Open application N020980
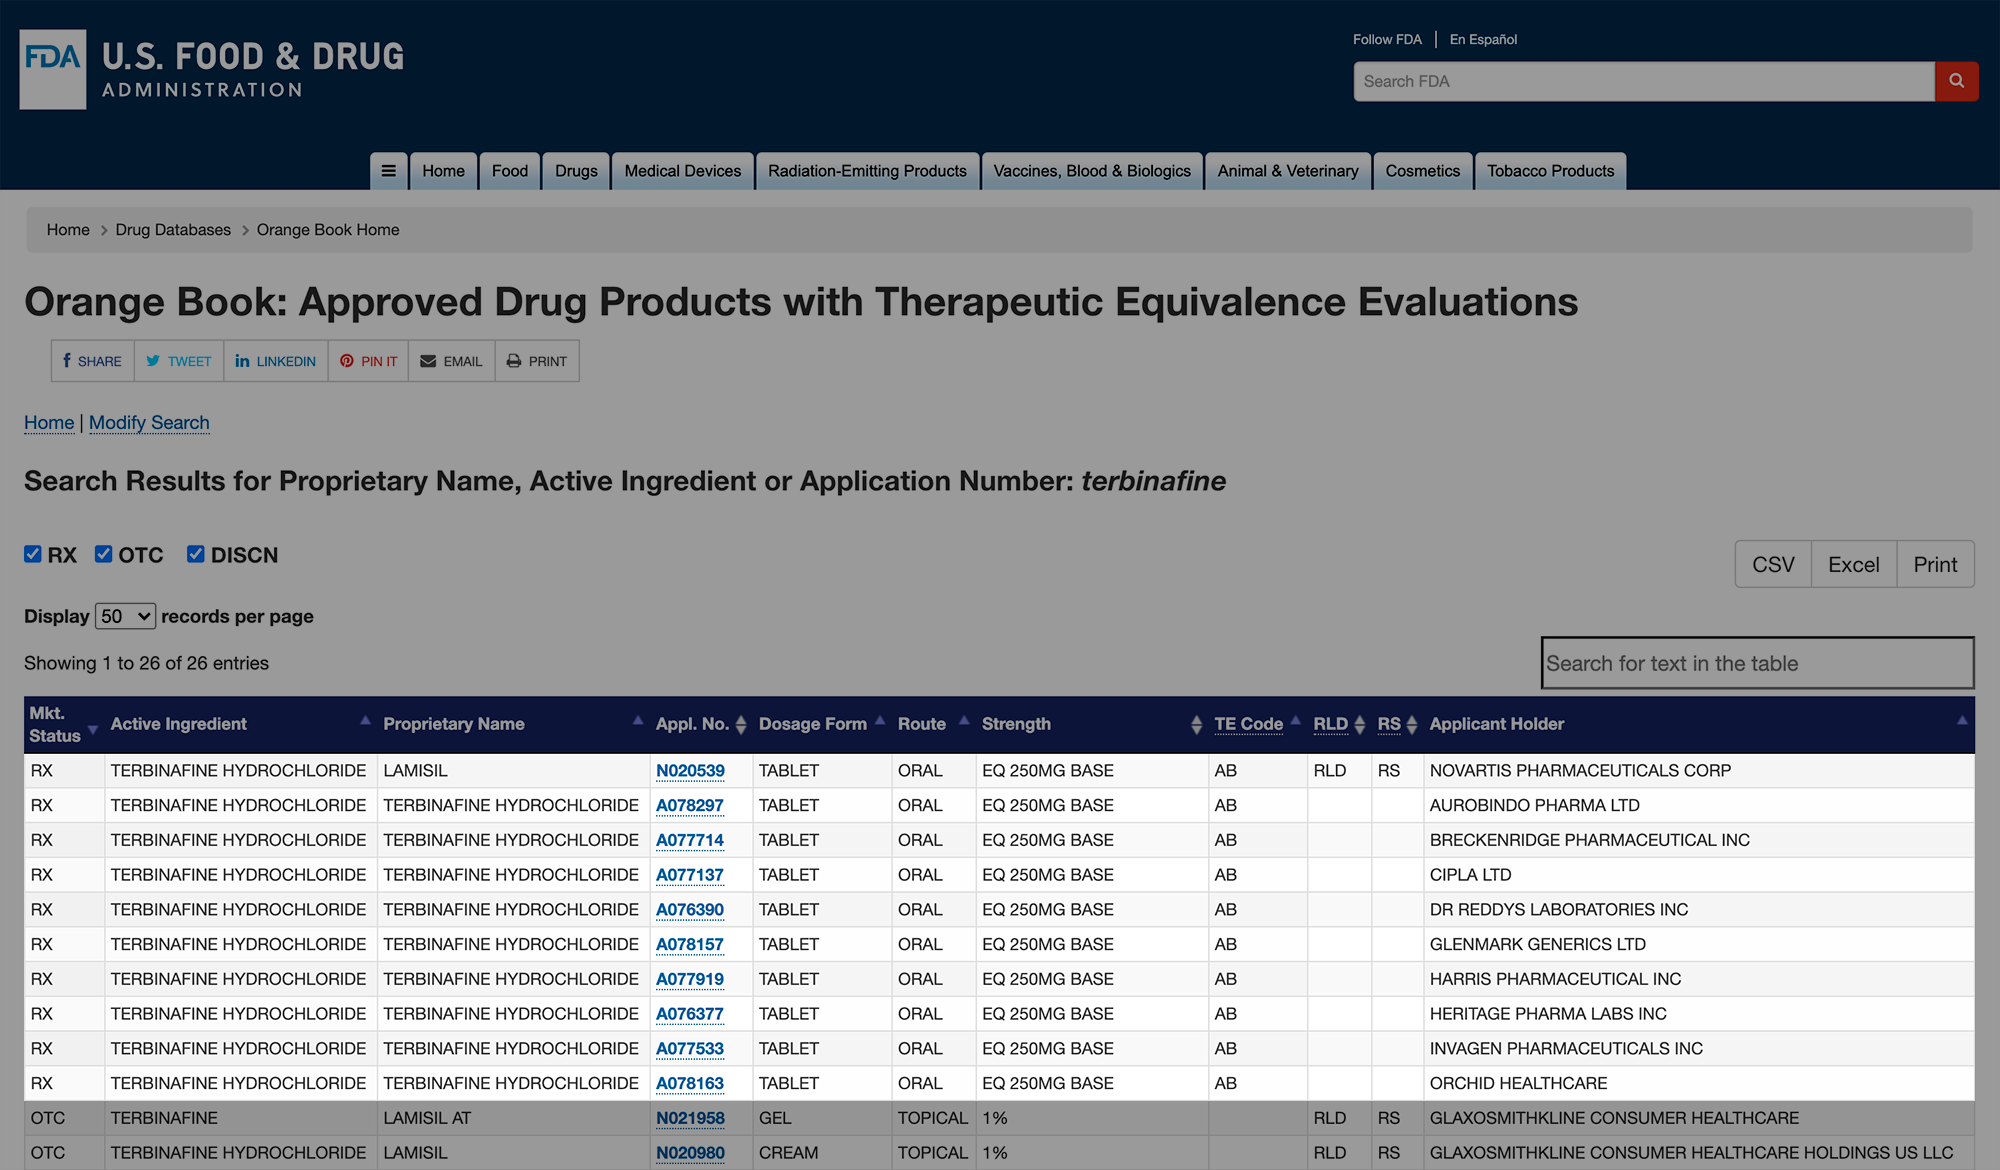Viewport: 2000px width, 1170px height. 690,1153
